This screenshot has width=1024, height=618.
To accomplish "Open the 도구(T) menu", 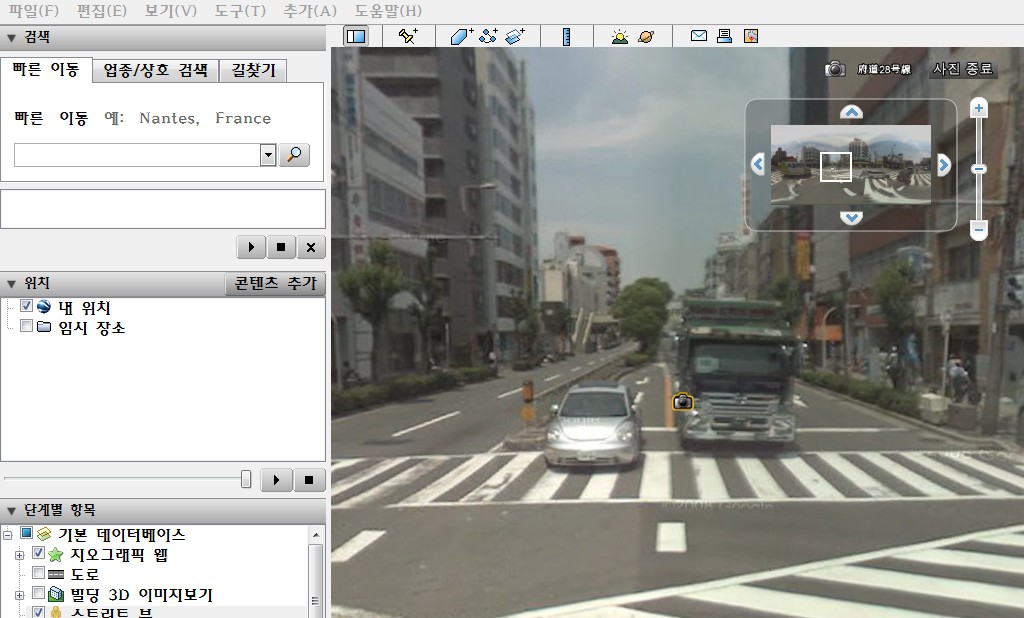I will coord(240,11).
